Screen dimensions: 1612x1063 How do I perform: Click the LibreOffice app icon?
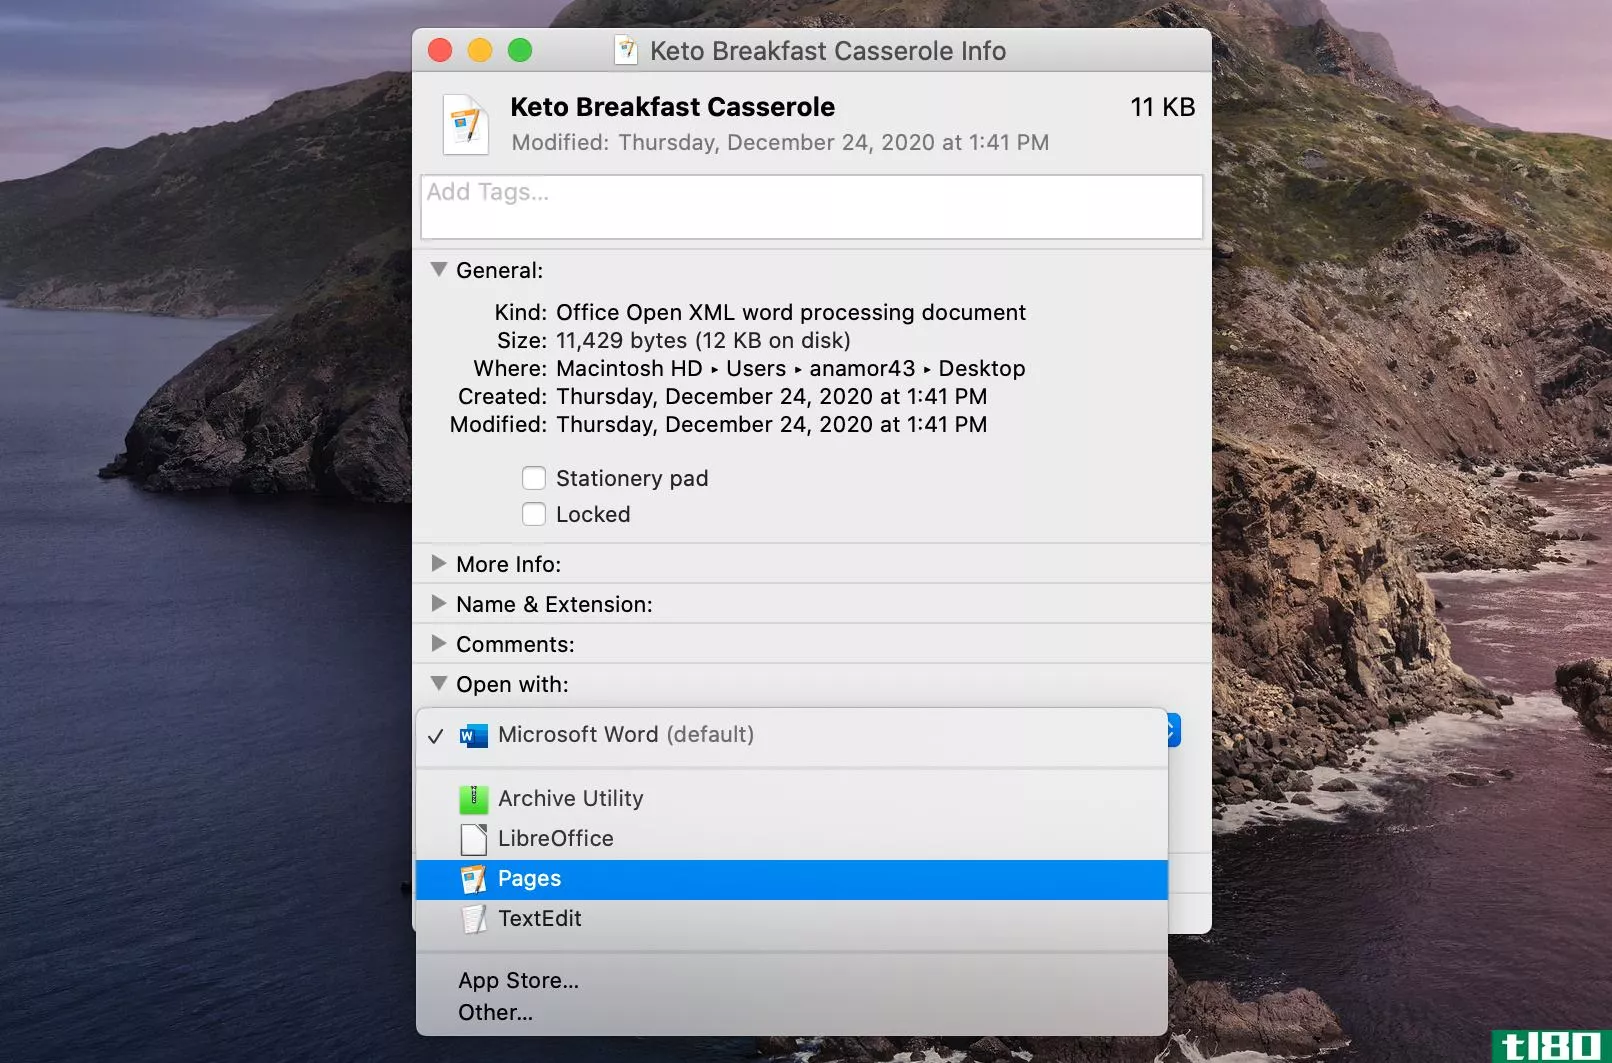tap(473, 839)
